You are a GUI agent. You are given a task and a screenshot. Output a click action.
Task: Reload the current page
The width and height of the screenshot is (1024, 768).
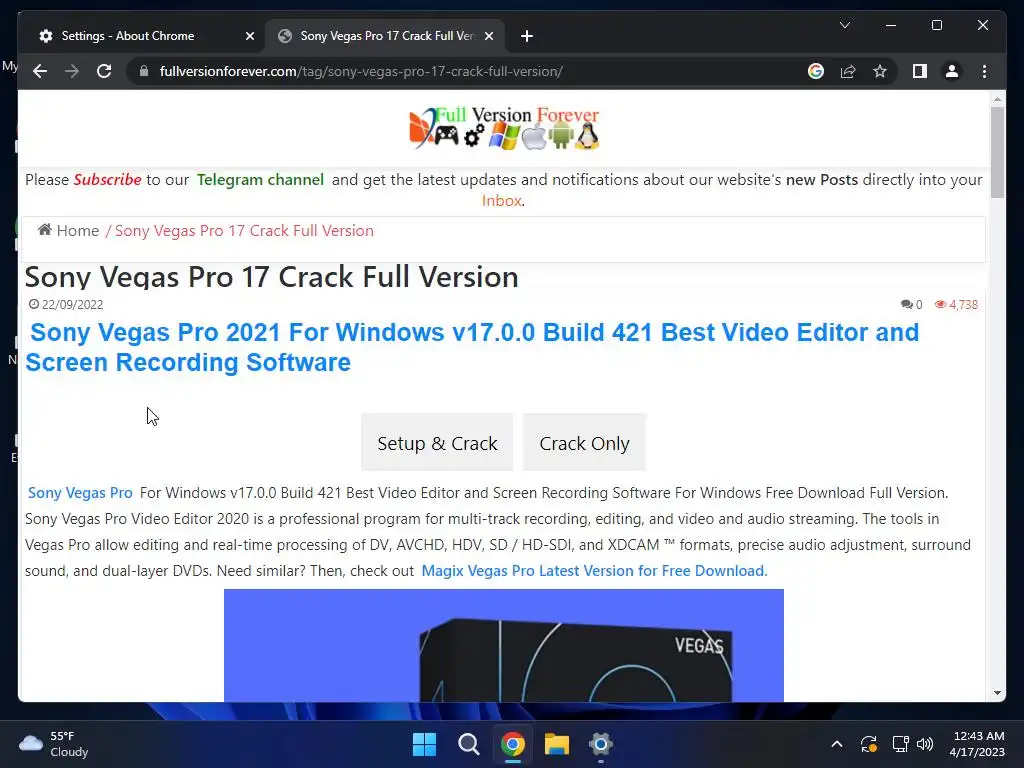pyautogui.click(x=104, y=71)
